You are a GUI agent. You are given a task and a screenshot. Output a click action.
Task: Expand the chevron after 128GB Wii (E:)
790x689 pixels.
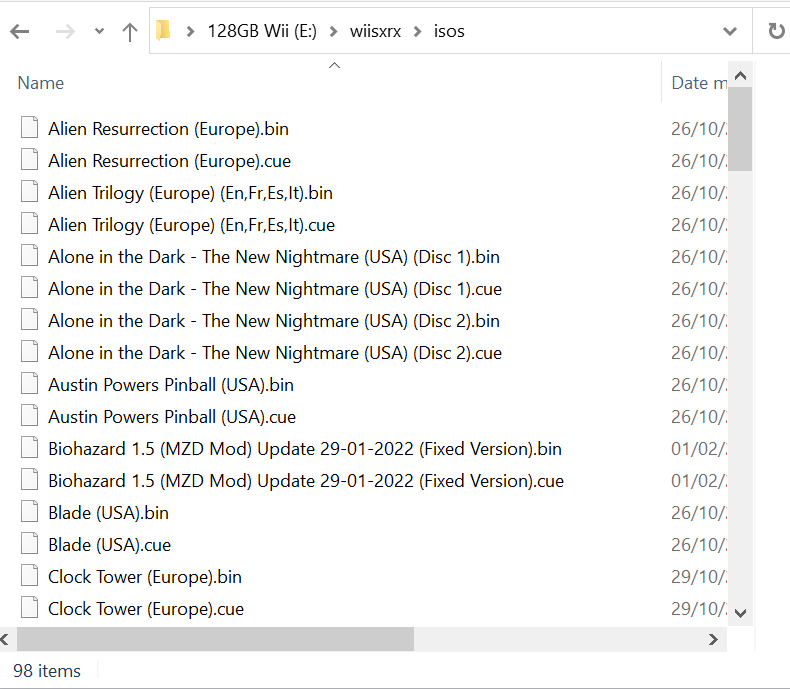pos(333,32)
